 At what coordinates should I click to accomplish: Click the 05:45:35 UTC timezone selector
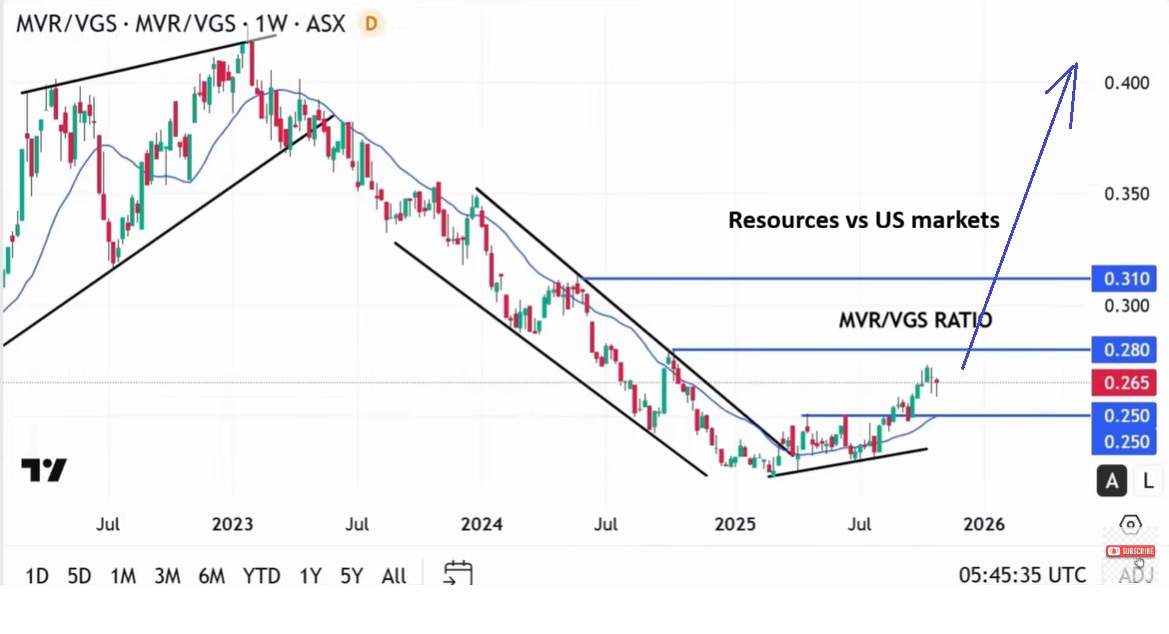[1022, 575]
